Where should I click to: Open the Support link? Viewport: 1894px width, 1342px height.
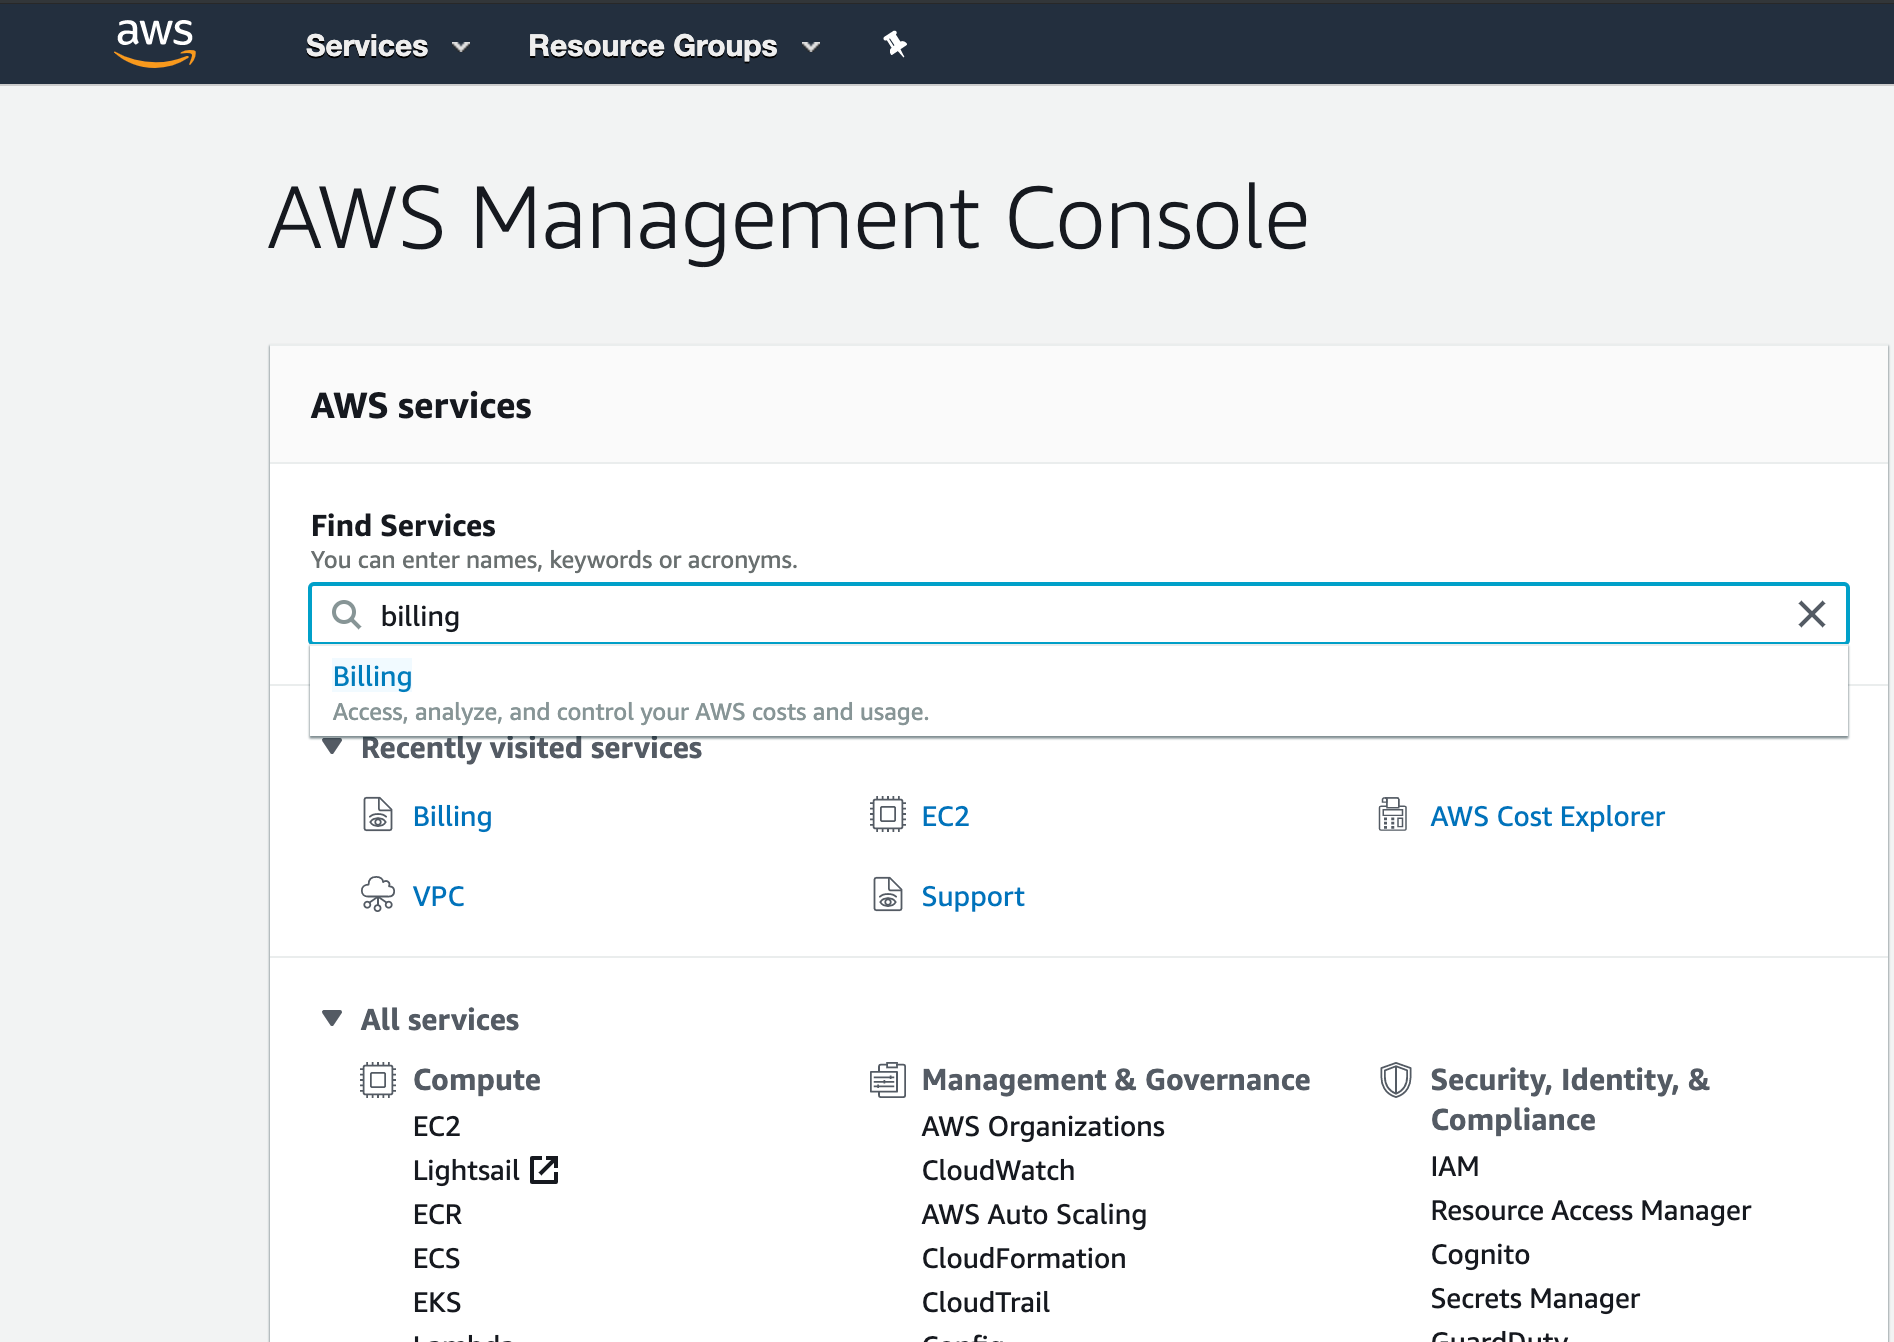(972, 896)
